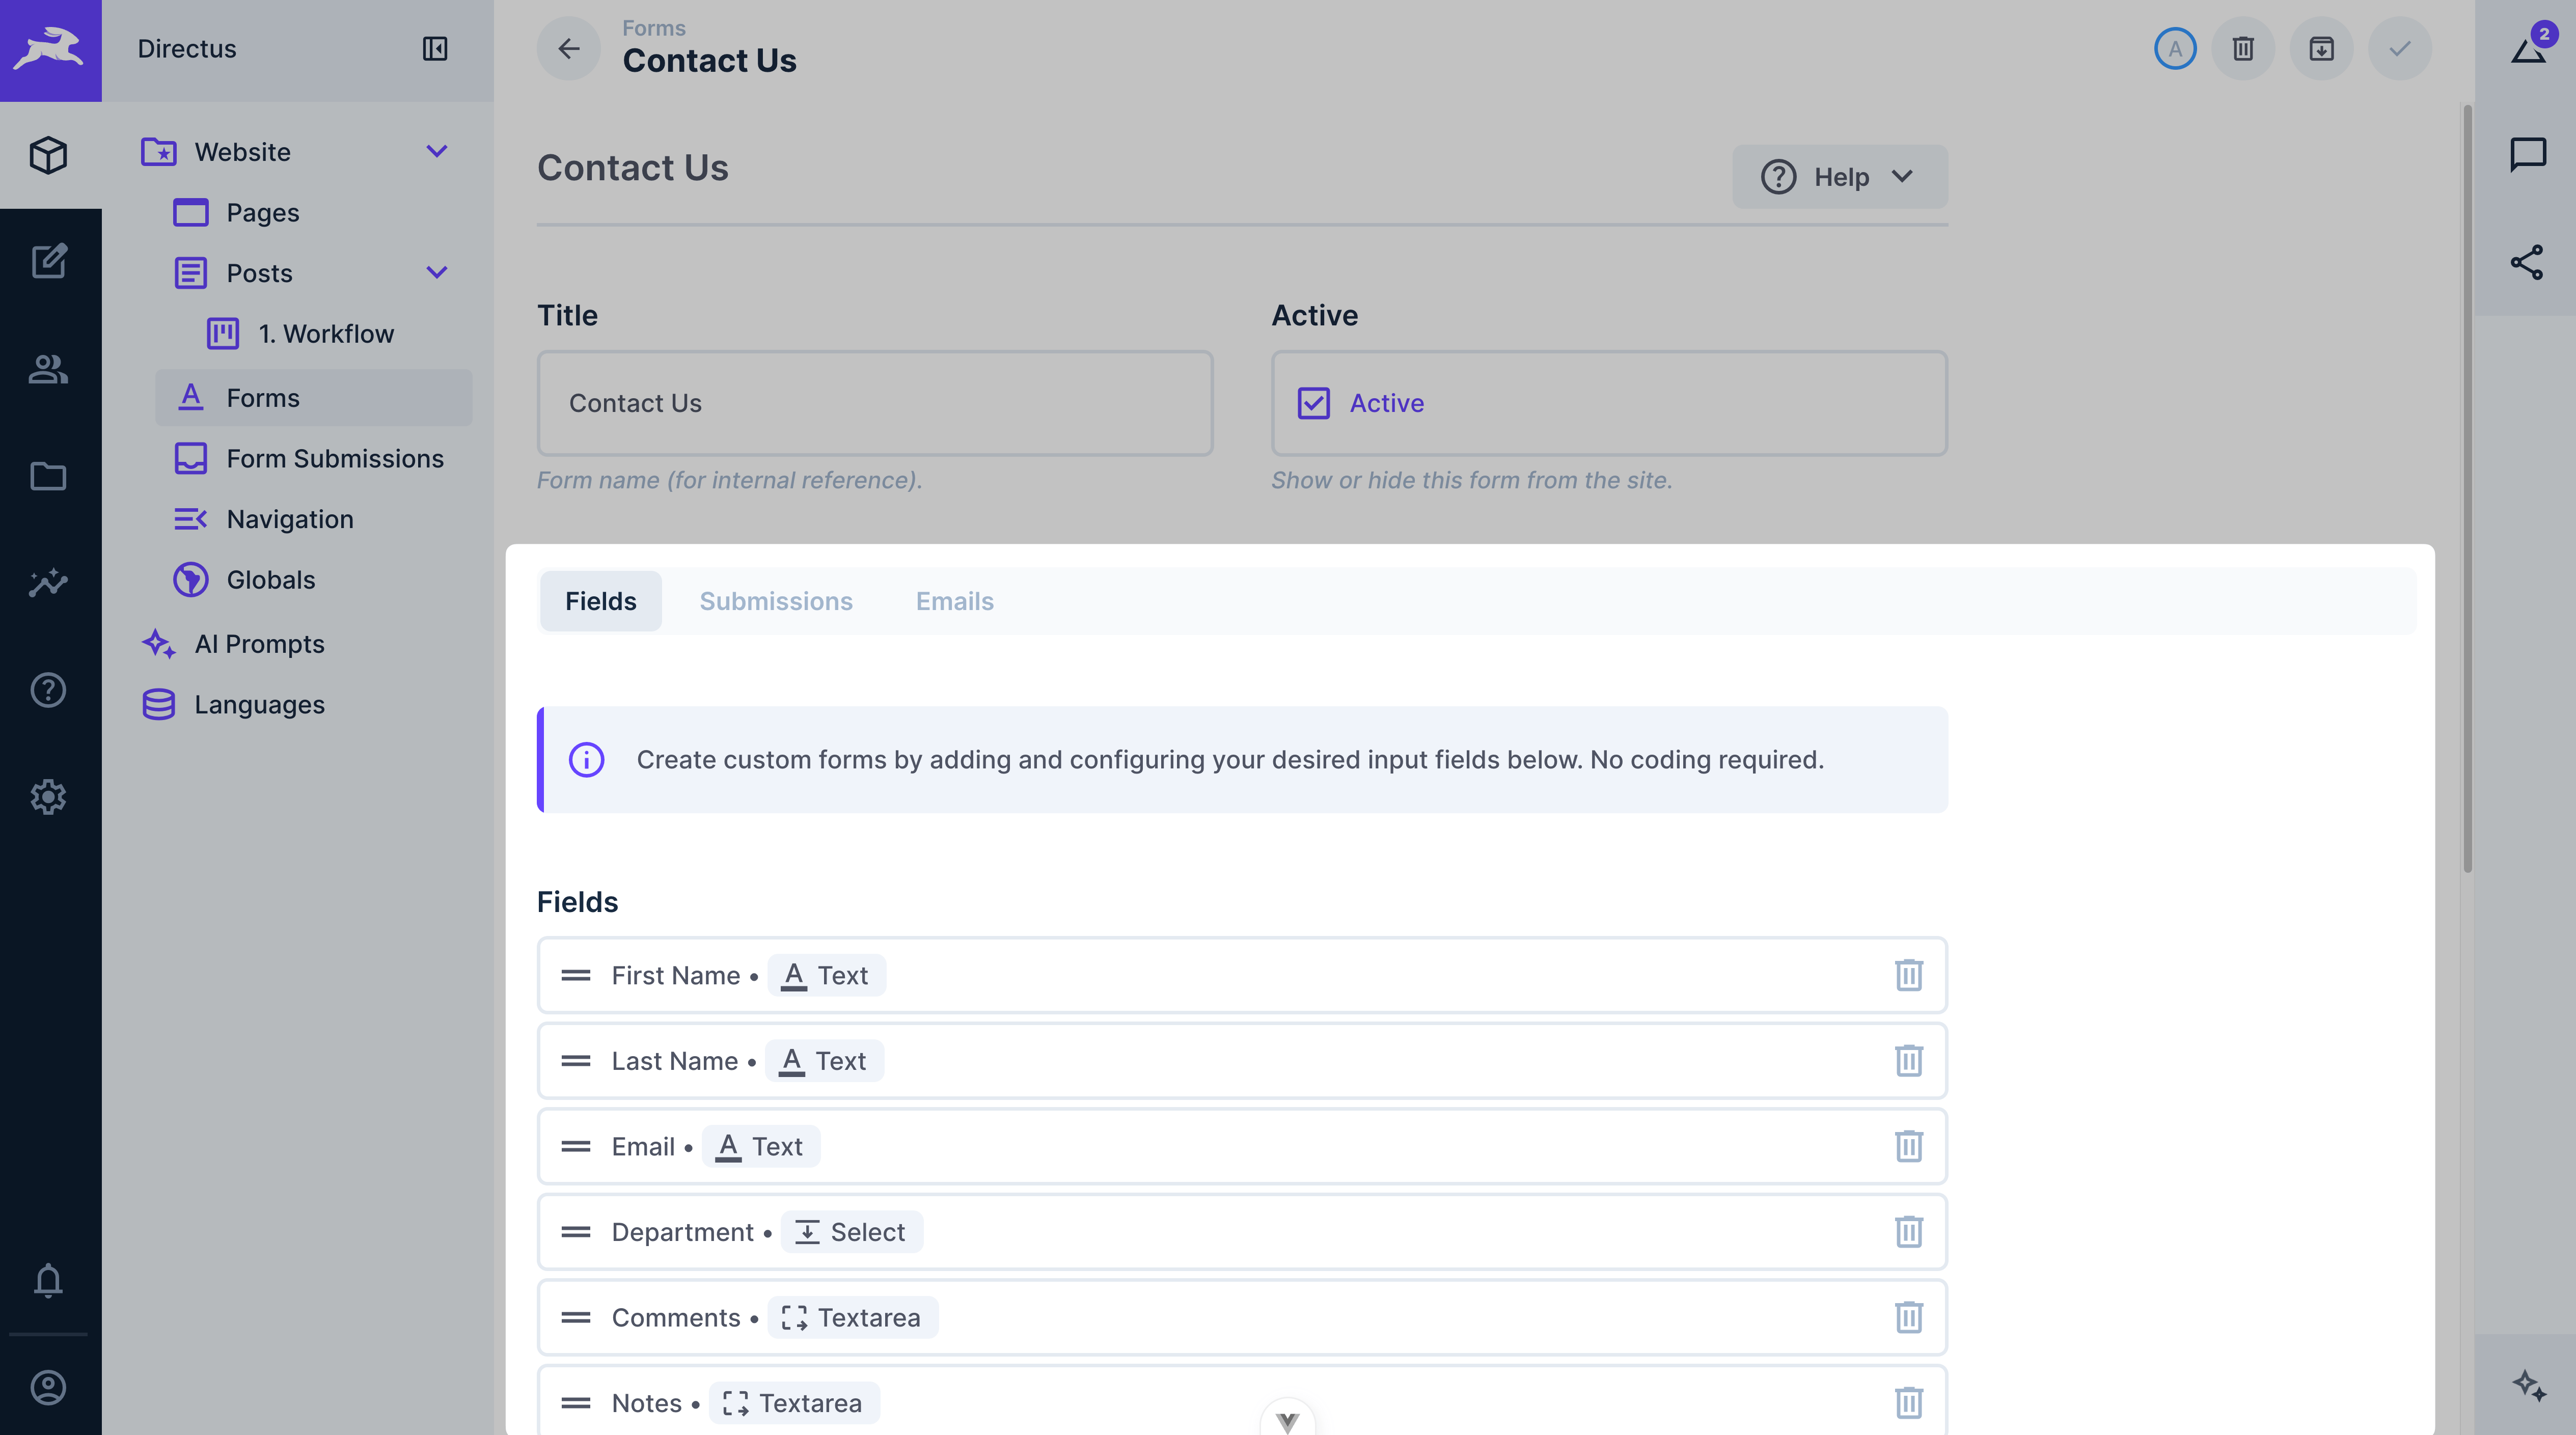Collapse the Website folder chevron
Viewport: 2576px width, 1435px height.
[437, 152]
